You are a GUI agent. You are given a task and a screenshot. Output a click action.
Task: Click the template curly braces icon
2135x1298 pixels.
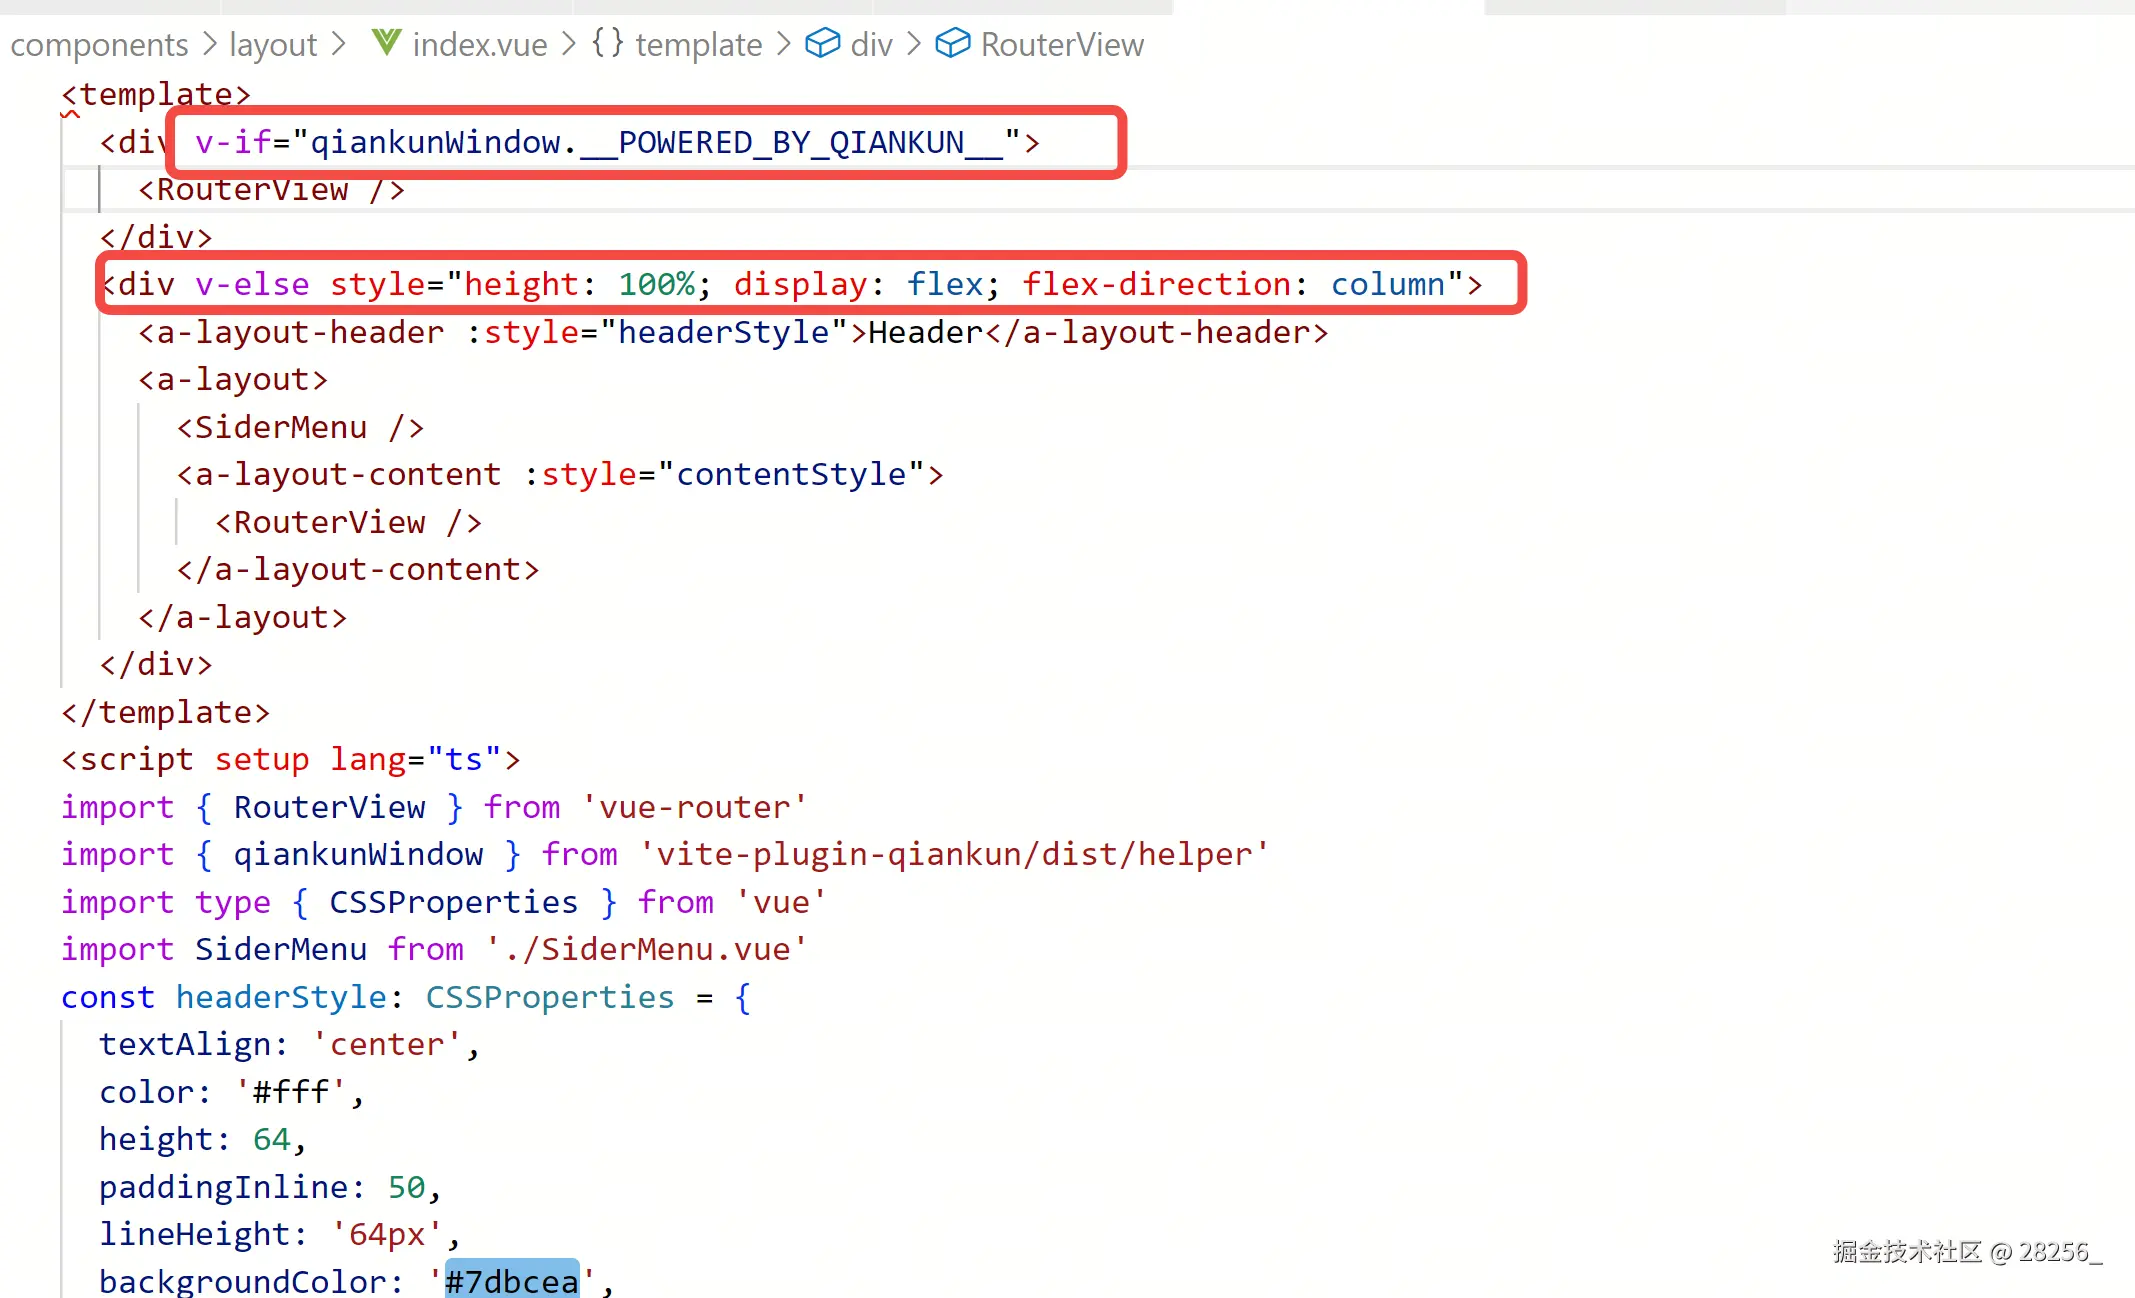pyautogui.click(x=607, y=43)
